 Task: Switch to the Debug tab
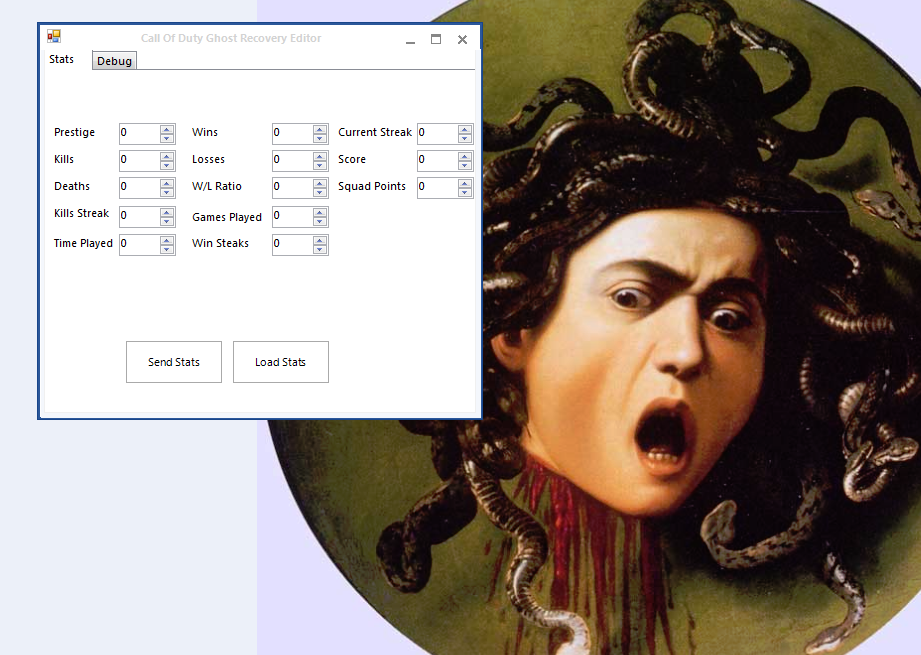click(114, 61)
